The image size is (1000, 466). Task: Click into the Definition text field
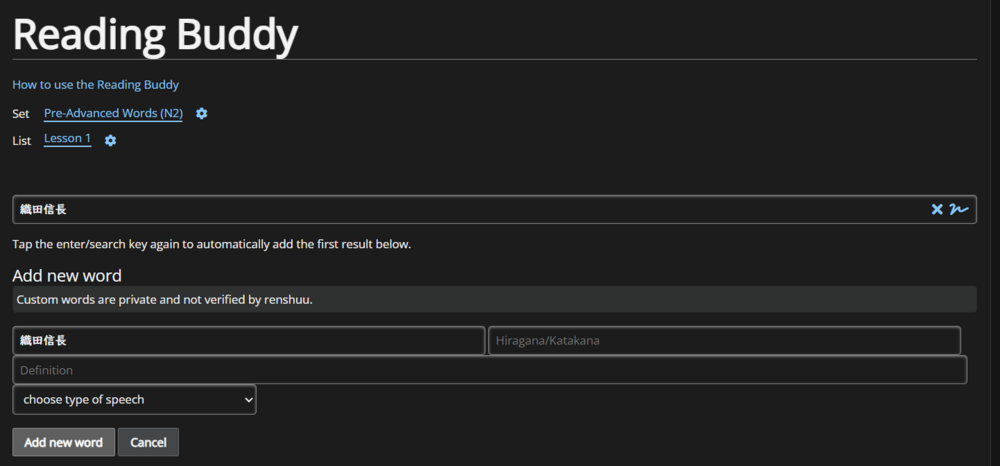[489, 370]
